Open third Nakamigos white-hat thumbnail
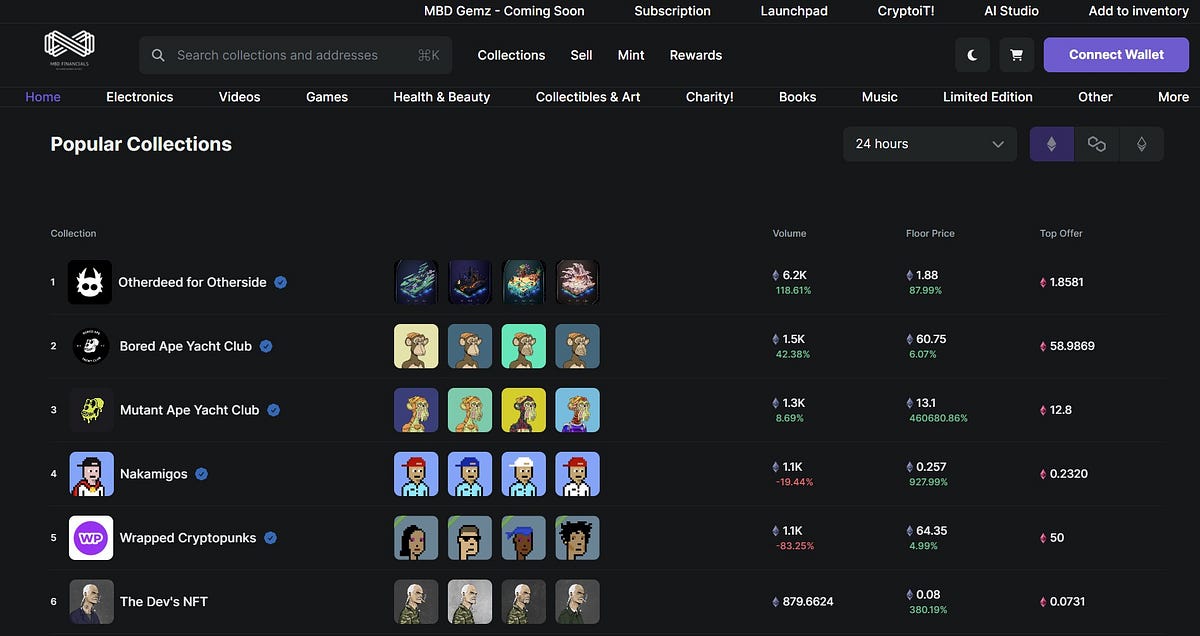 (524, 474)
